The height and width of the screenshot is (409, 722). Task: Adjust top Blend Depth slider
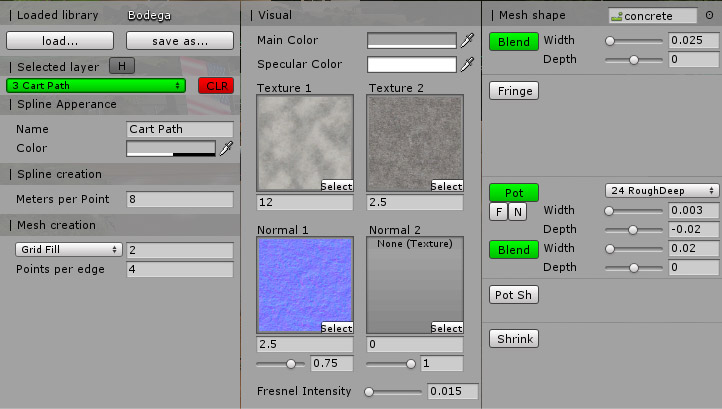634,60
